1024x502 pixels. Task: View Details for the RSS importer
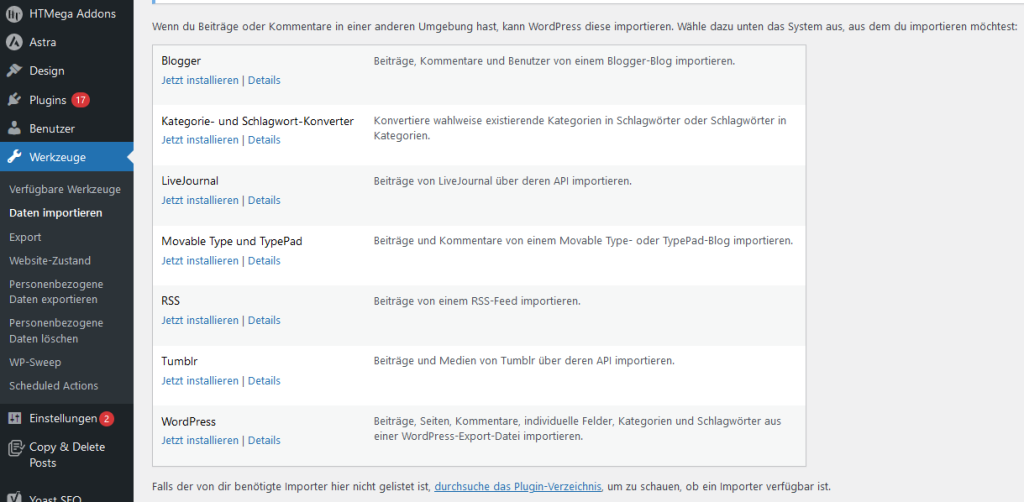[x=264, y=320]
